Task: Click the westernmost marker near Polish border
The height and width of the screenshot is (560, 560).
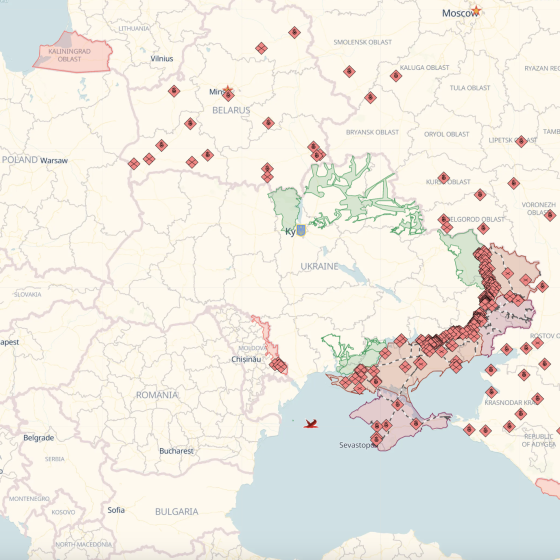Action: [x=134, y=164]
